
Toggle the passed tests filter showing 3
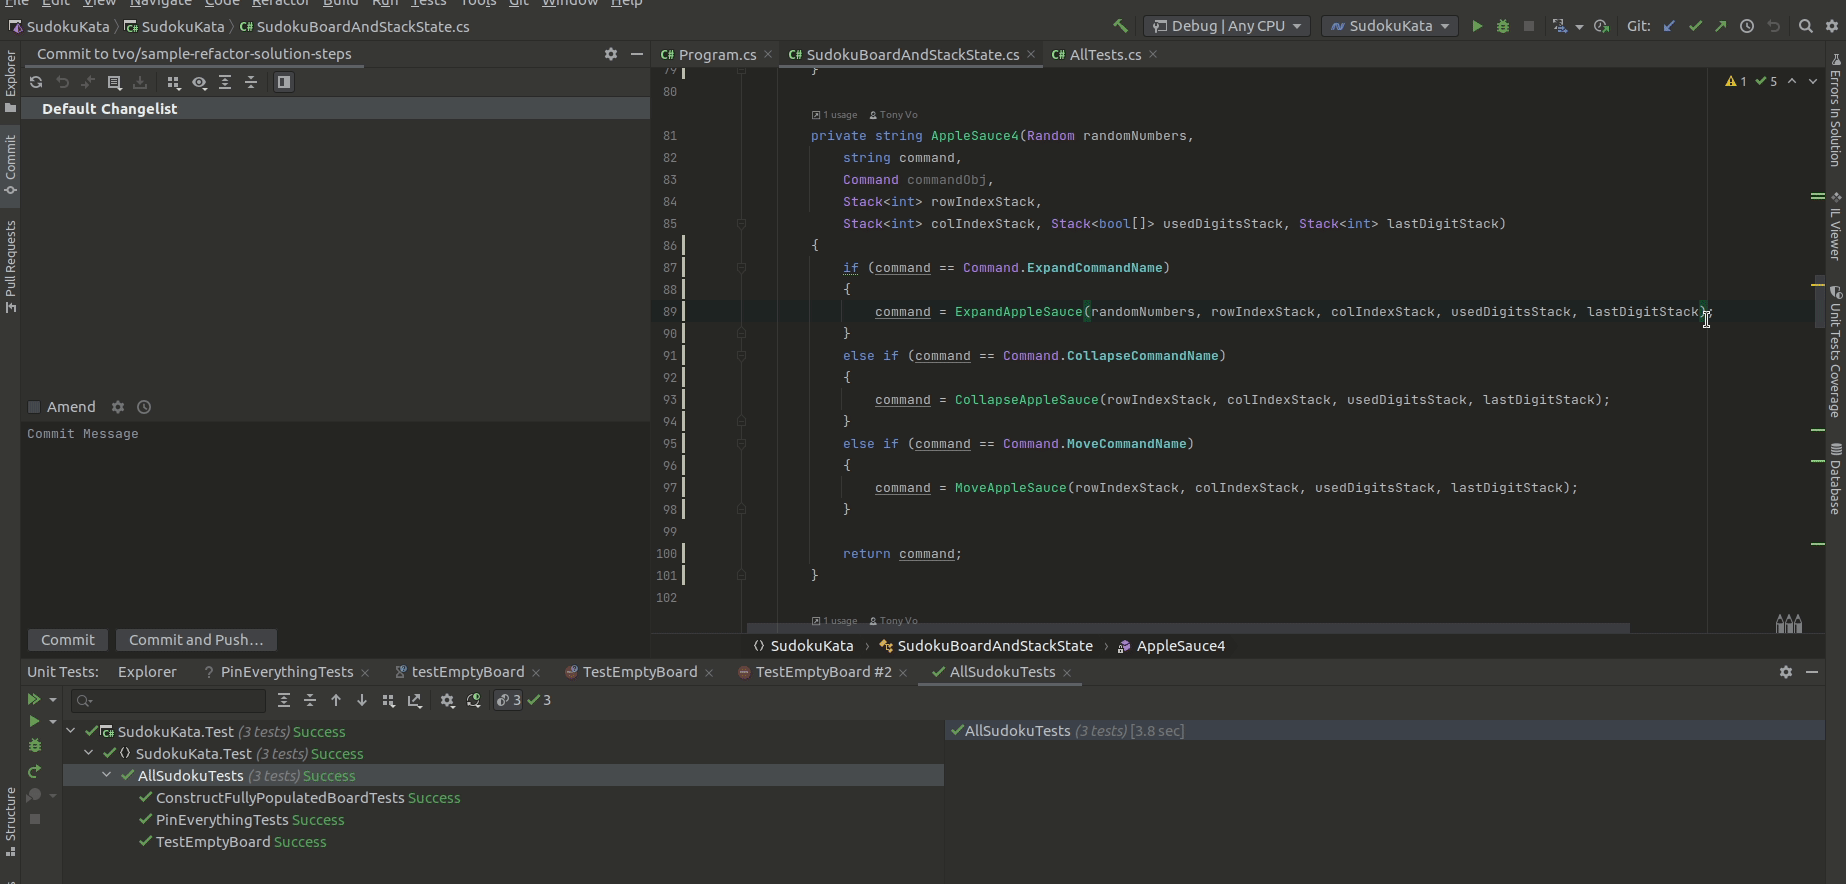click(540, 700)
